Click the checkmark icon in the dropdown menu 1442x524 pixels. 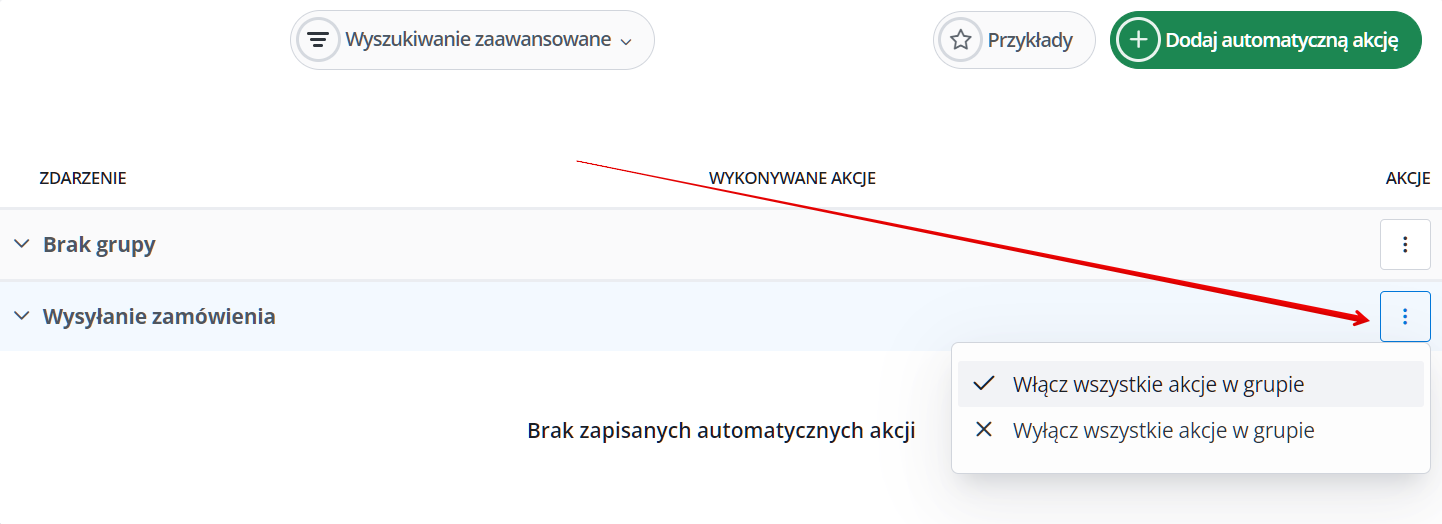point(984,384)
